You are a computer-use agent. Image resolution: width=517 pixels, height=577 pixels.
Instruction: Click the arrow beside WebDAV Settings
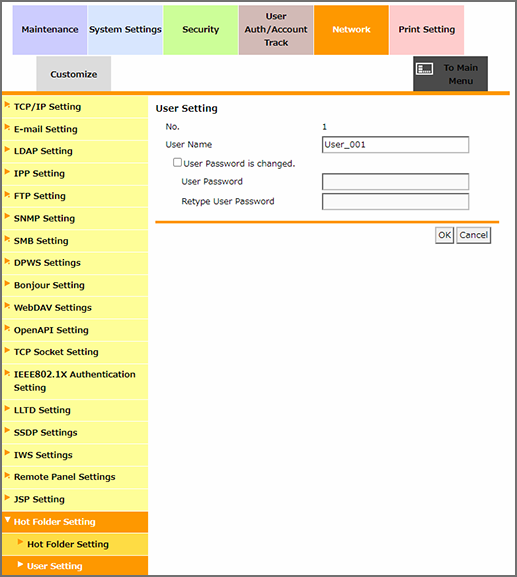pos(7,306)
